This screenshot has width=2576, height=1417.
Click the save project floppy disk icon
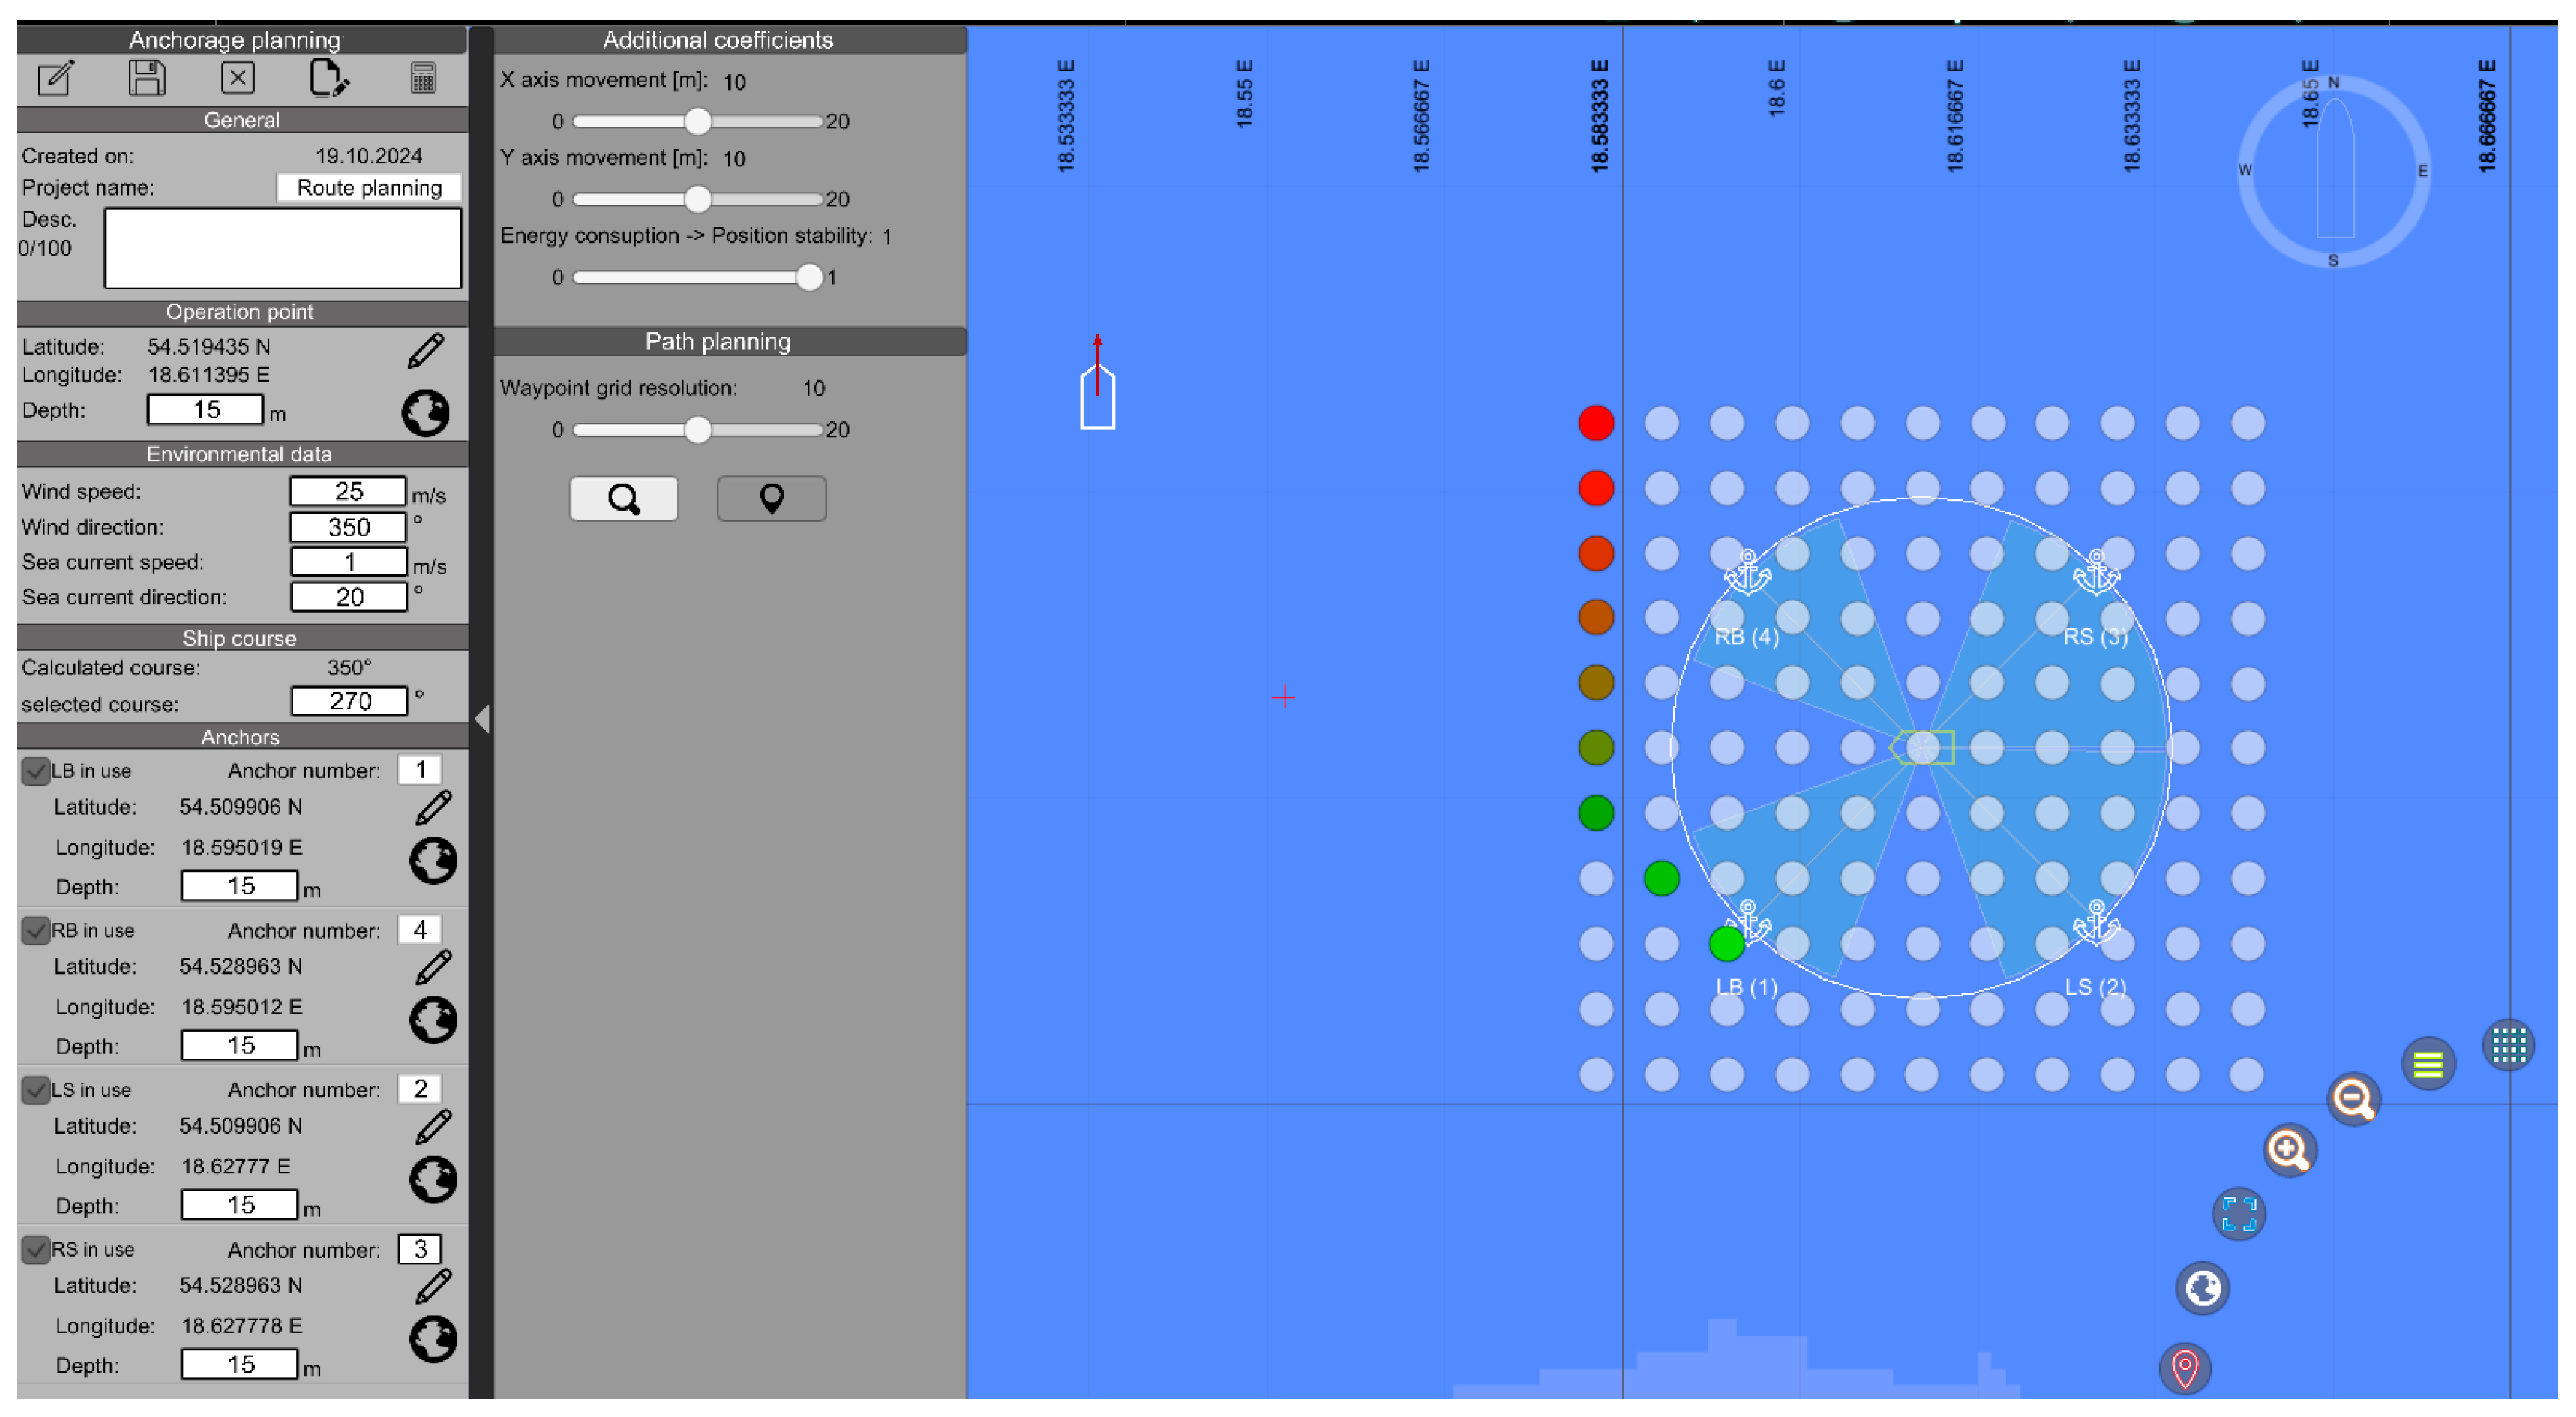coord(147,78)
